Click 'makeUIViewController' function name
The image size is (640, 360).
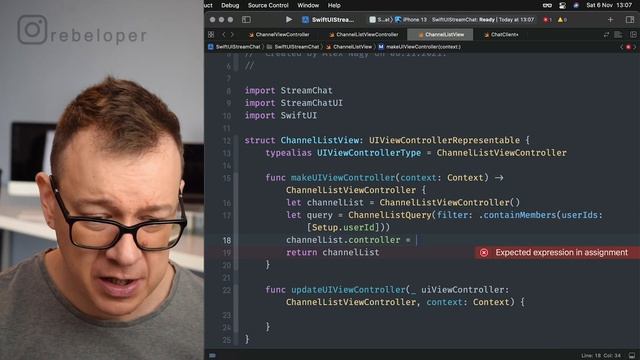[x=342, y=178]
